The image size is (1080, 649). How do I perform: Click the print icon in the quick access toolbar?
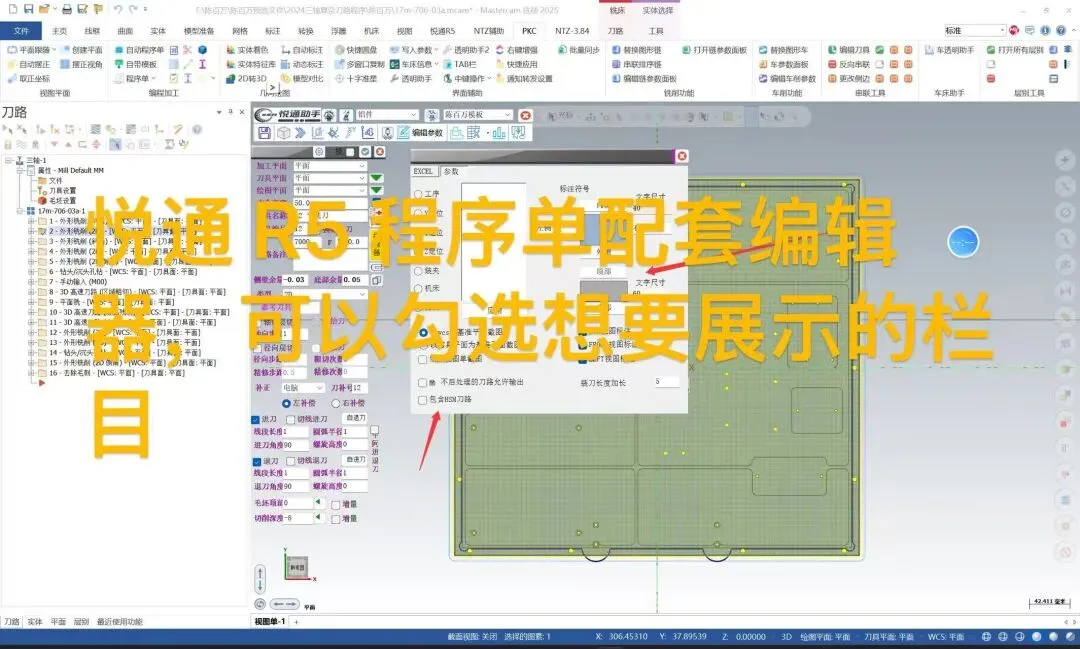(67, 9)
